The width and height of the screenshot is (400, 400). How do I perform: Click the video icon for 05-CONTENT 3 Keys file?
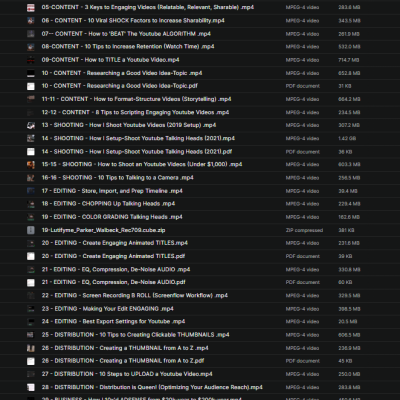tap(31, 7)
